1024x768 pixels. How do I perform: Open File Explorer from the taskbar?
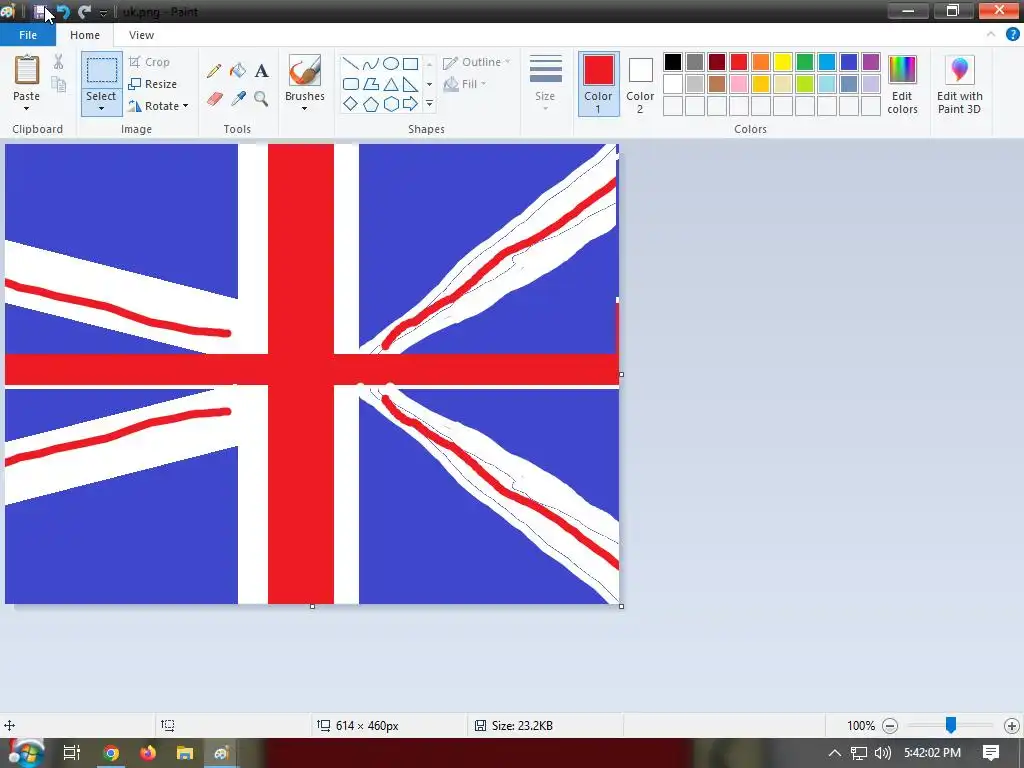click(x=185, y=753)
